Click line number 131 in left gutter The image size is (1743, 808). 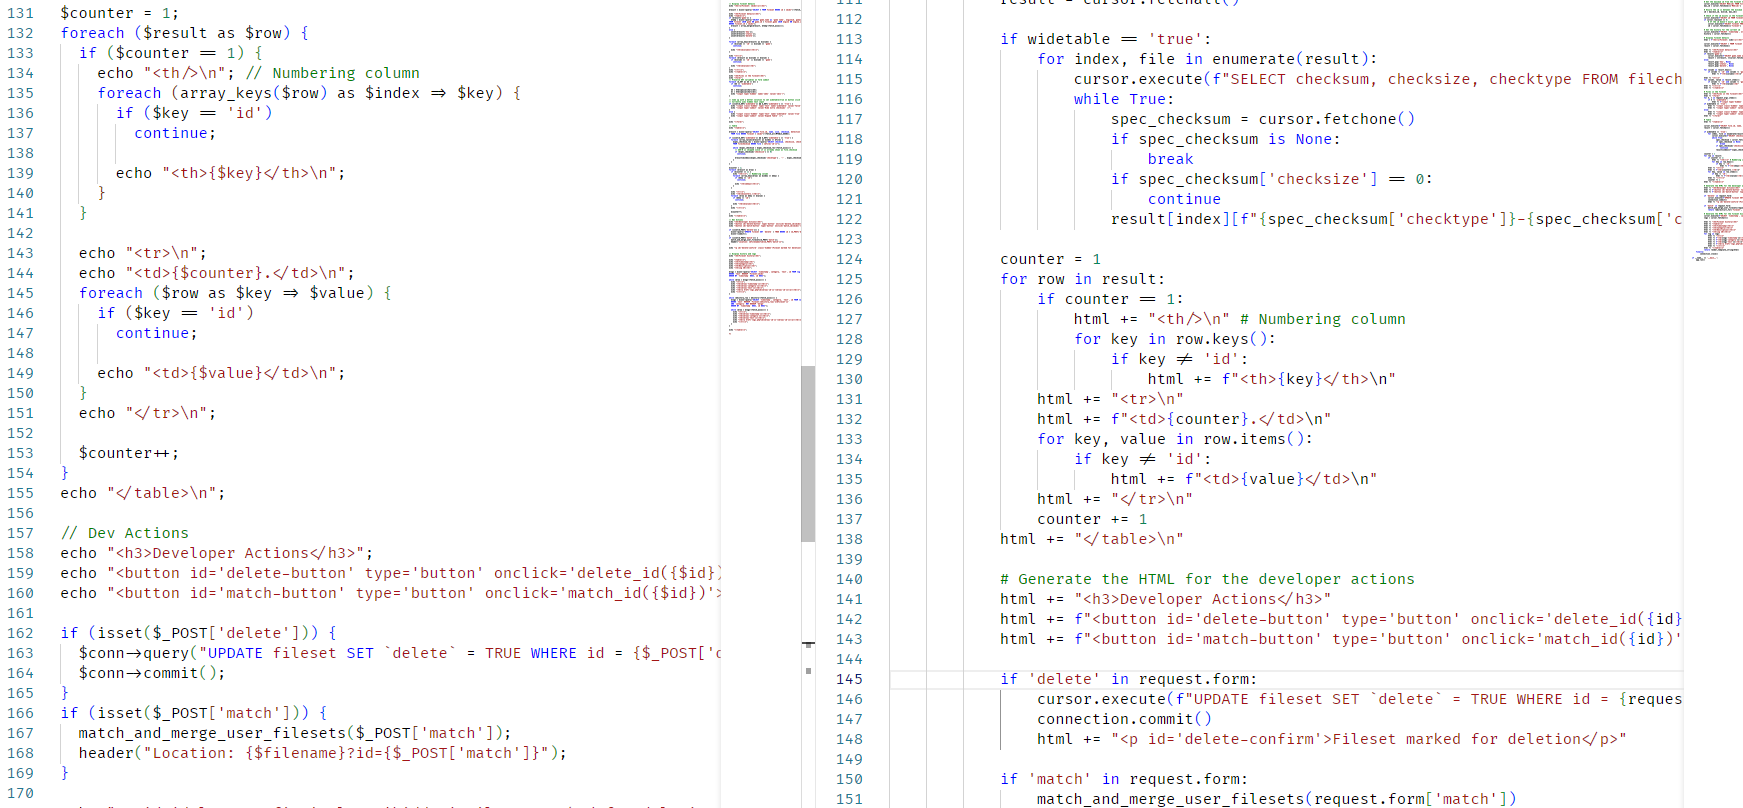tap(20, 13)
